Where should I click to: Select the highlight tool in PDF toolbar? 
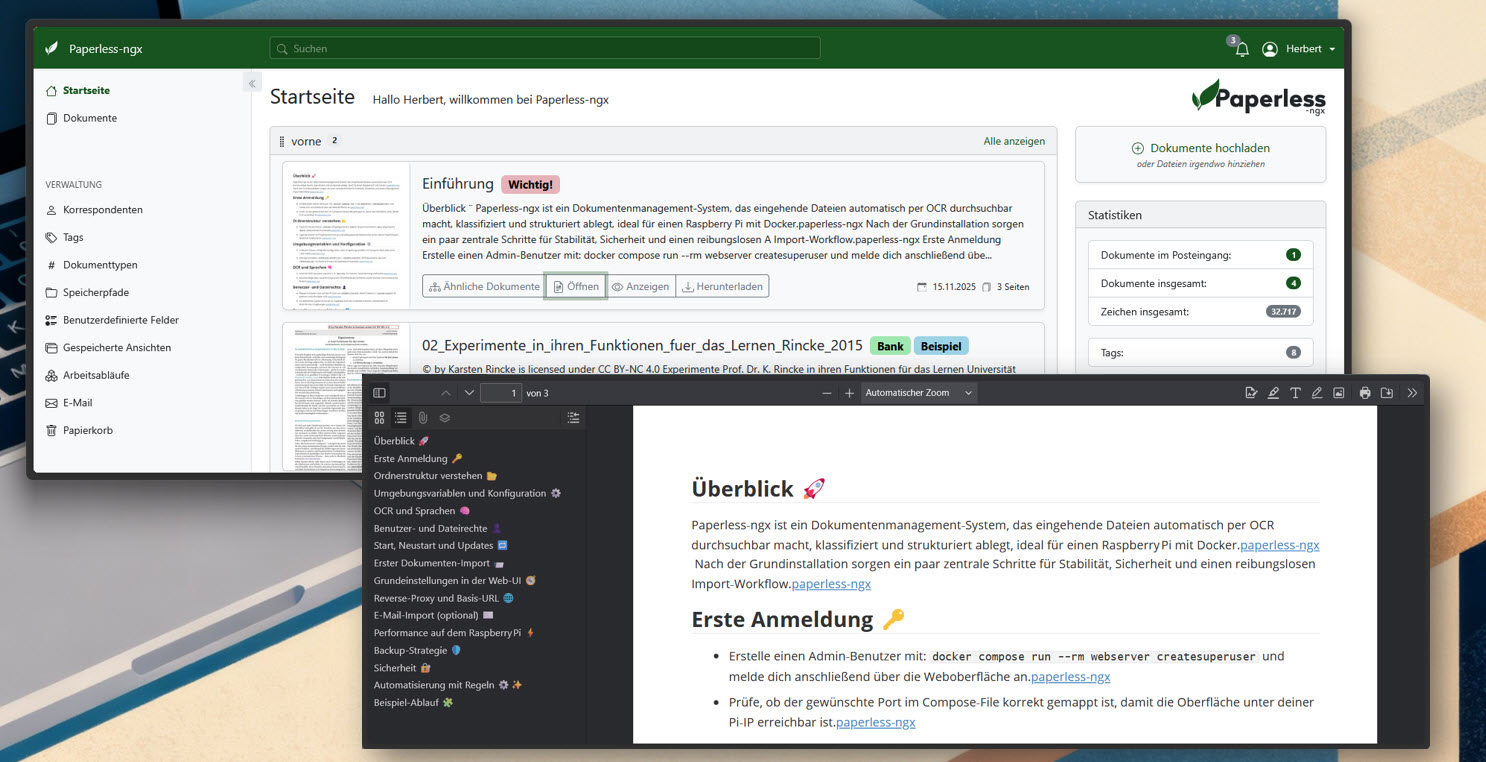pos(1273,393)
